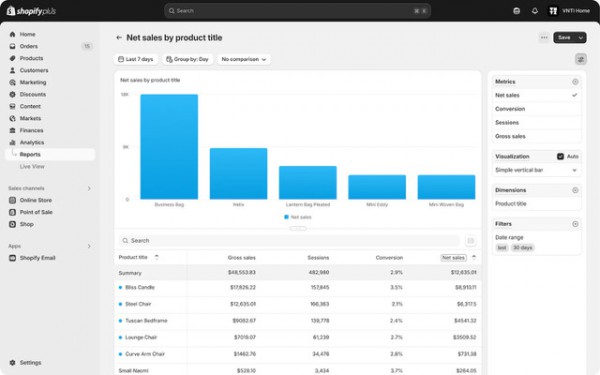Open the three-dot more actions menu
The width and height of the screenshot is (600, 375).
[x=544, y=38]
